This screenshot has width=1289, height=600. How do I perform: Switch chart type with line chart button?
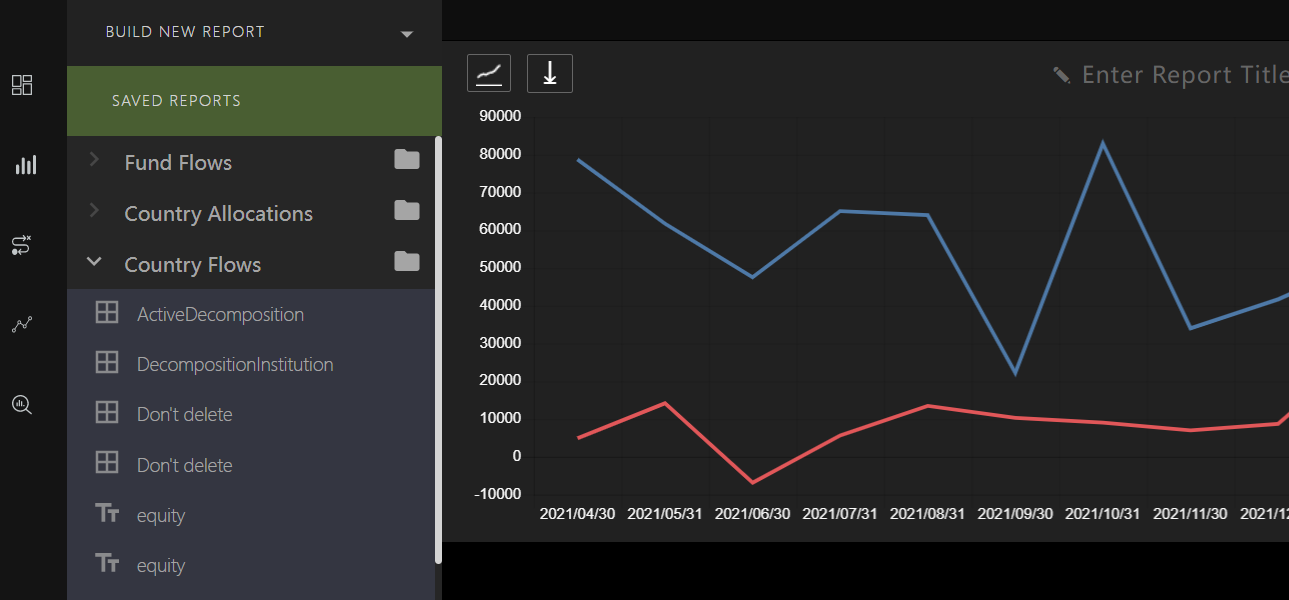(489, 73)
